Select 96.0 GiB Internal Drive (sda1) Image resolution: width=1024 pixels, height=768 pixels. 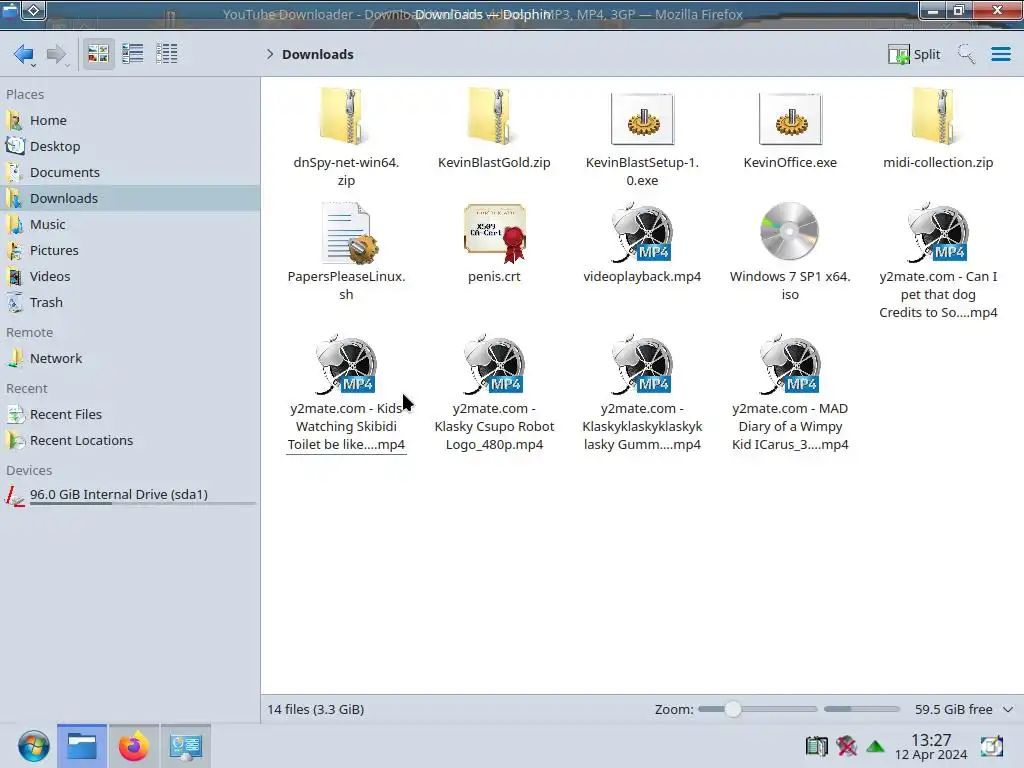[130, 496]
